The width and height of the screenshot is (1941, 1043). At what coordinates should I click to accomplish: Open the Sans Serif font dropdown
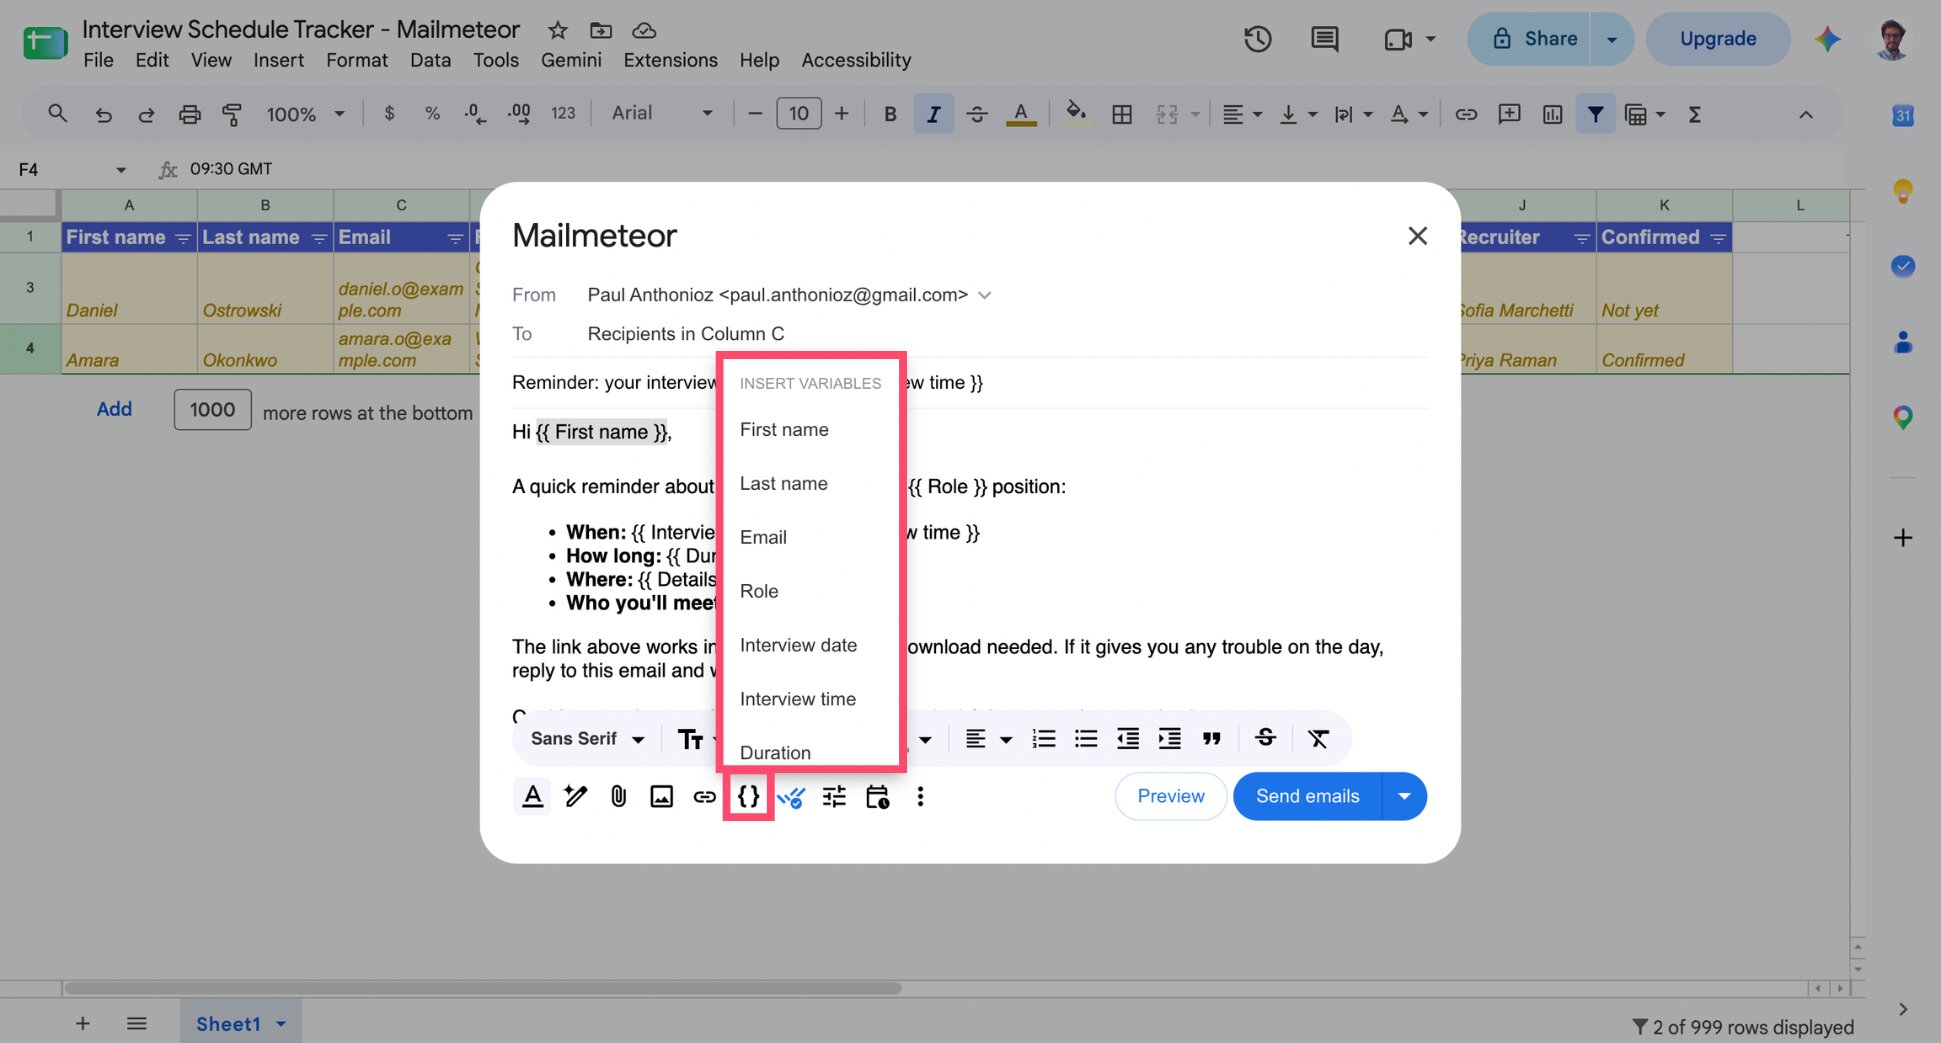[x=588, y=739]
